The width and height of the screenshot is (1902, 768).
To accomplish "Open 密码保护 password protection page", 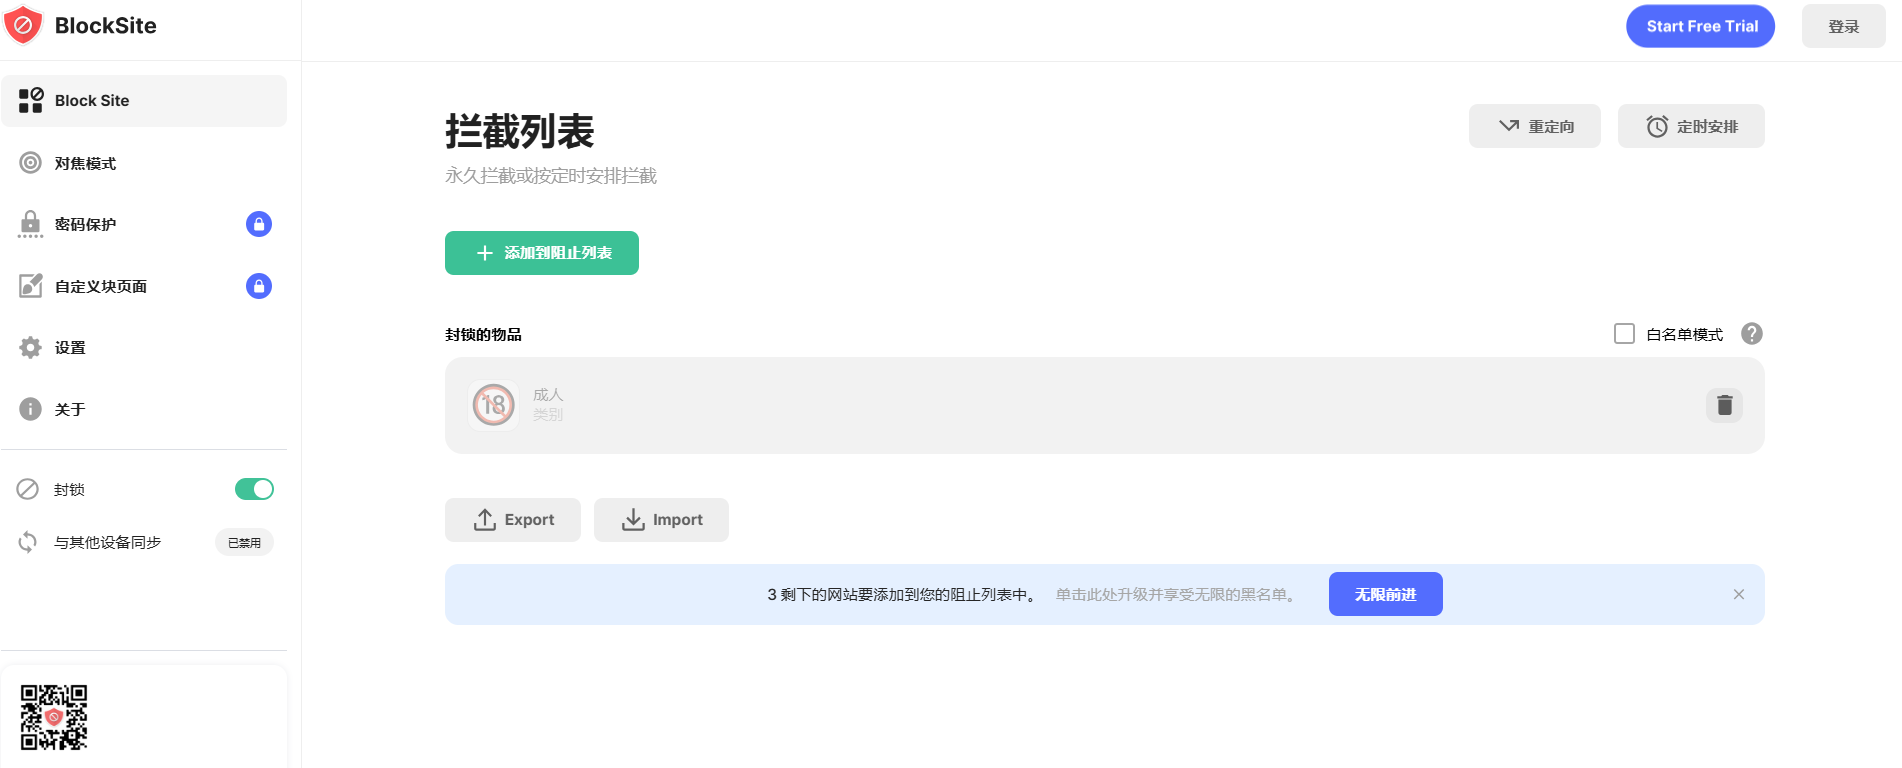I will (144, 224).
